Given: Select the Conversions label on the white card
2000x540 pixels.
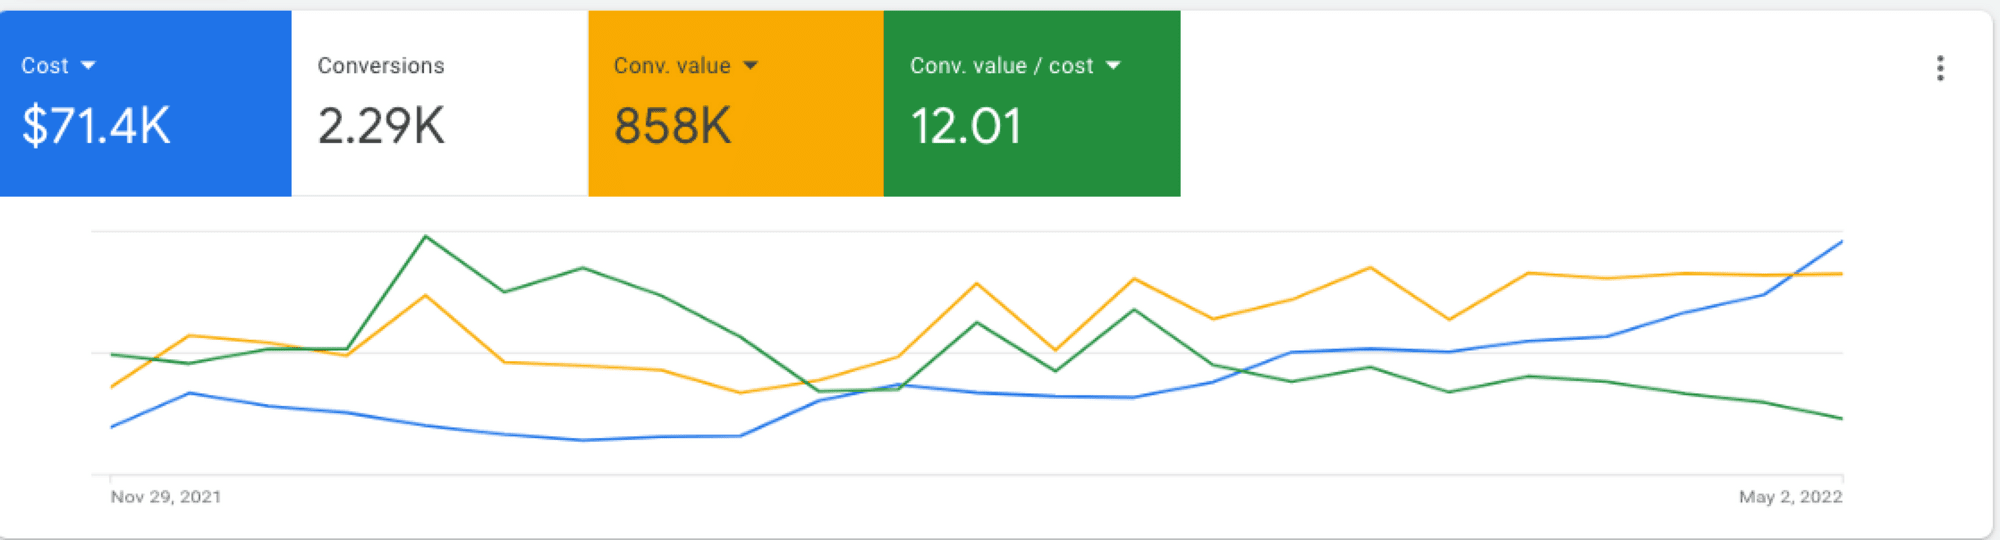Looking at the screenshot, I should click(381, 66).
